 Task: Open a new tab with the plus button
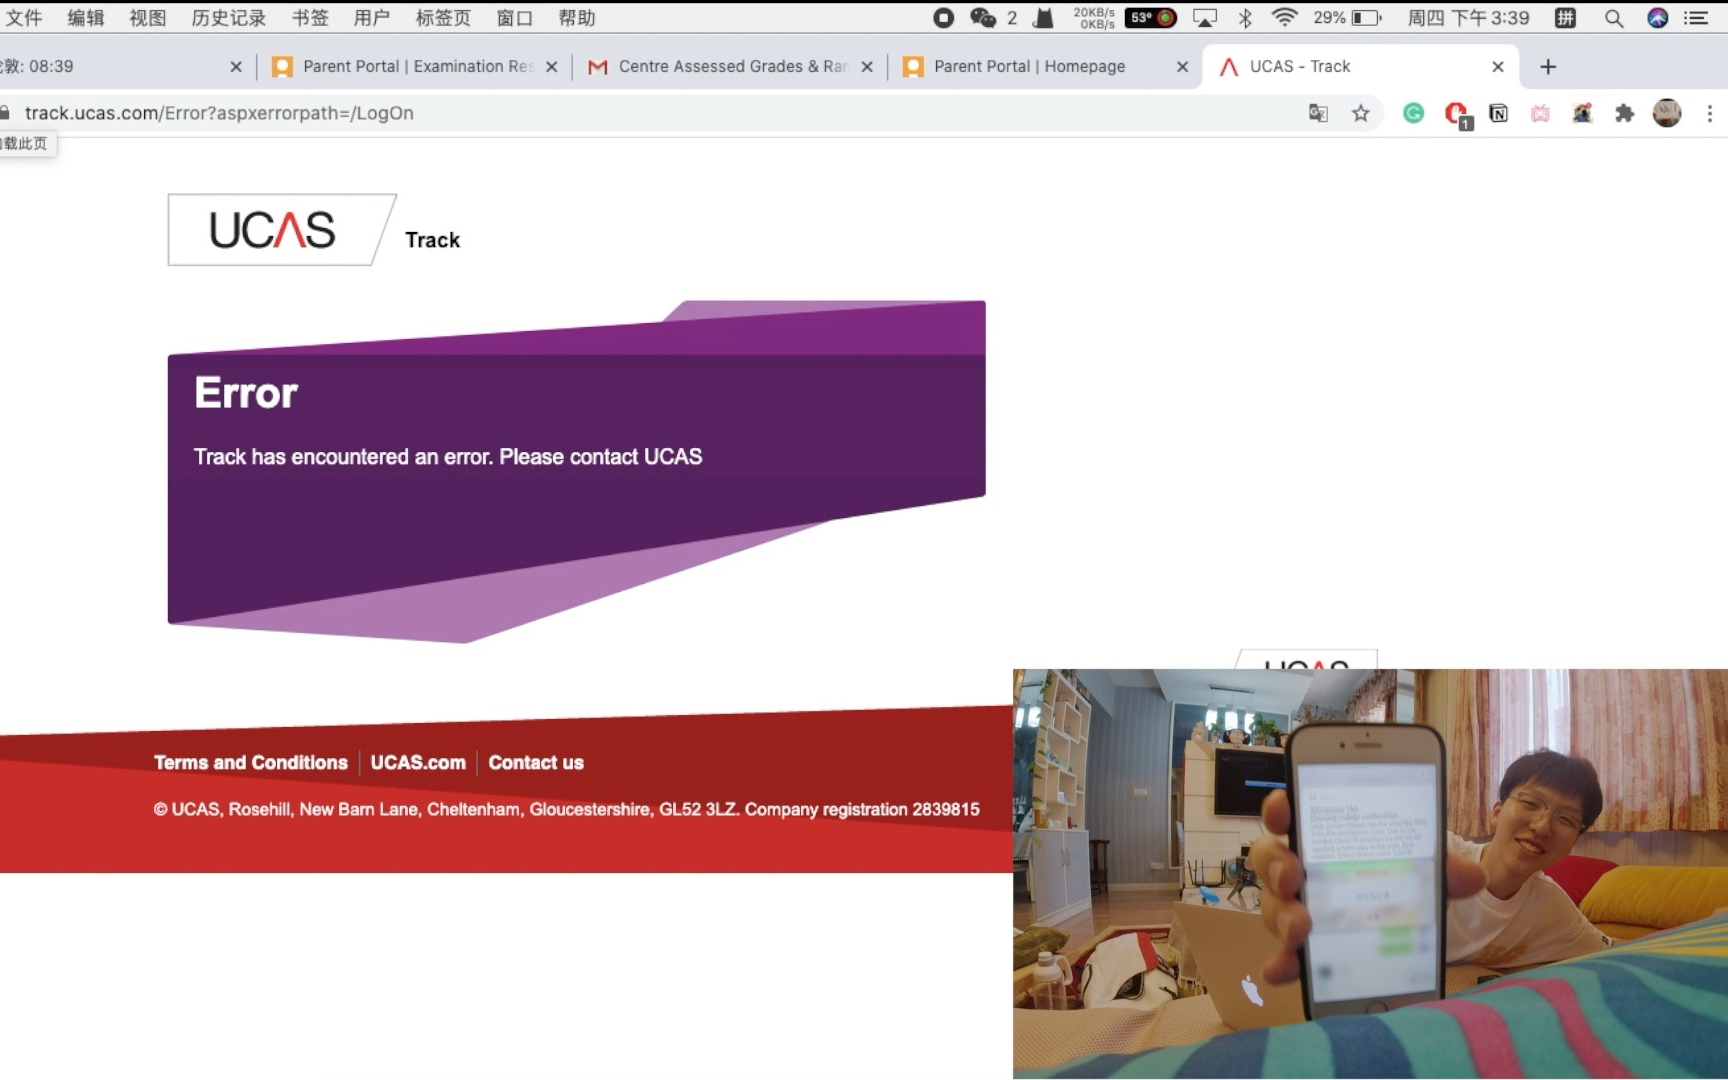pos(1548,67)
